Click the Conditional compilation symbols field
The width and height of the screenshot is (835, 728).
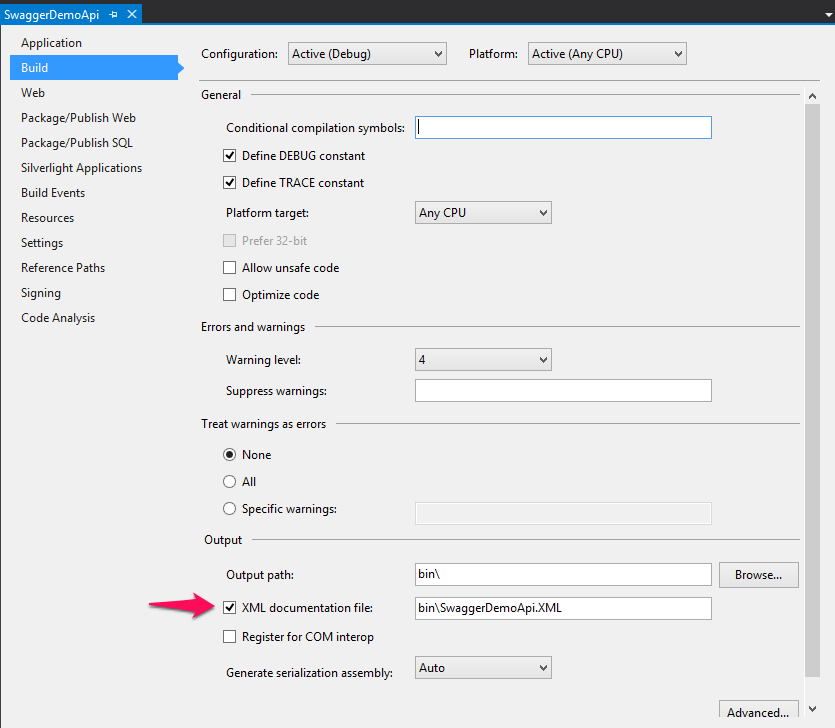563,128
